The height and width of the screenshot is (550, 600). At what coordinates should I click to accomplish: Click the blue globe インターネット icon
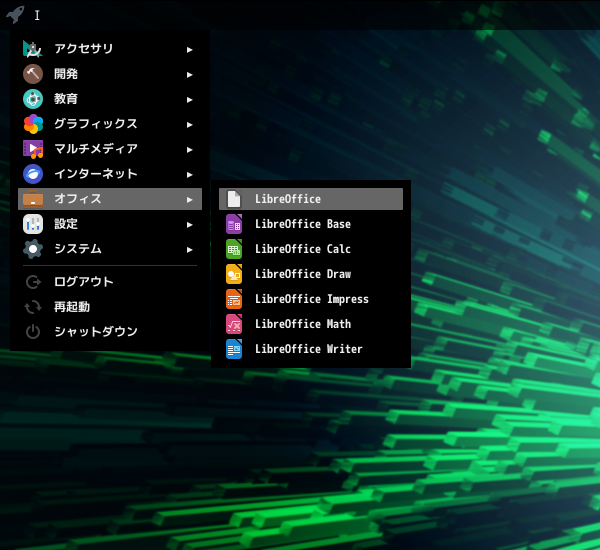33,174
